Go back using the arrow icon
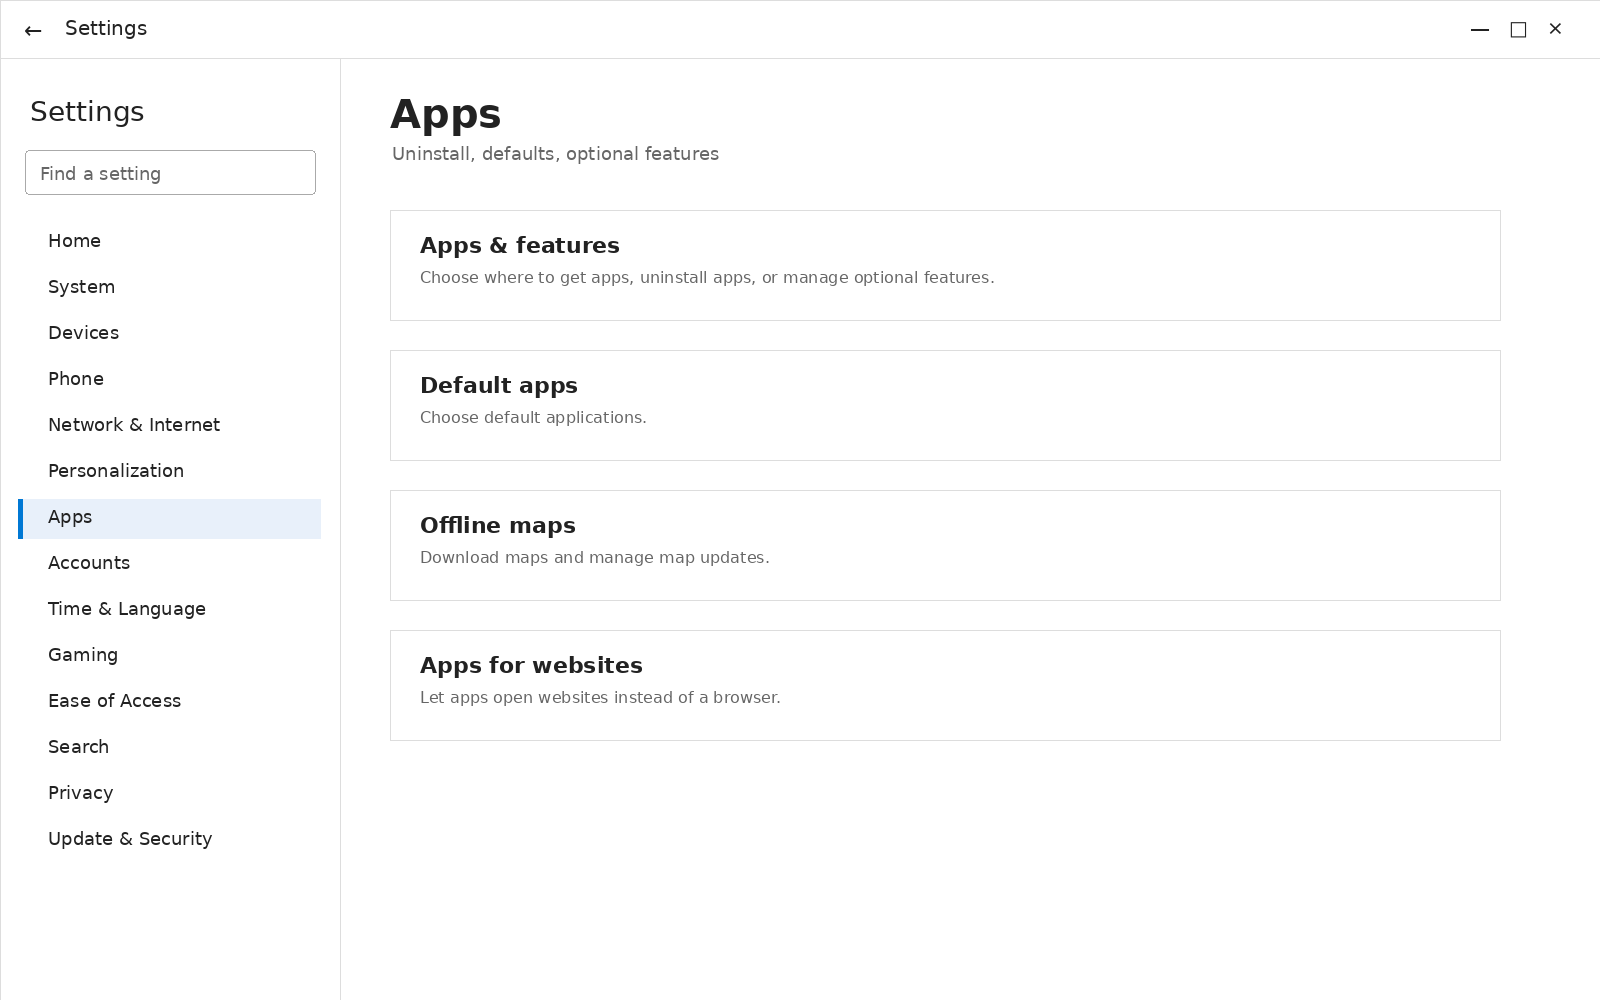This screenshot has width=1600, height=1000. pyautogui.click(x=33, y=30)
